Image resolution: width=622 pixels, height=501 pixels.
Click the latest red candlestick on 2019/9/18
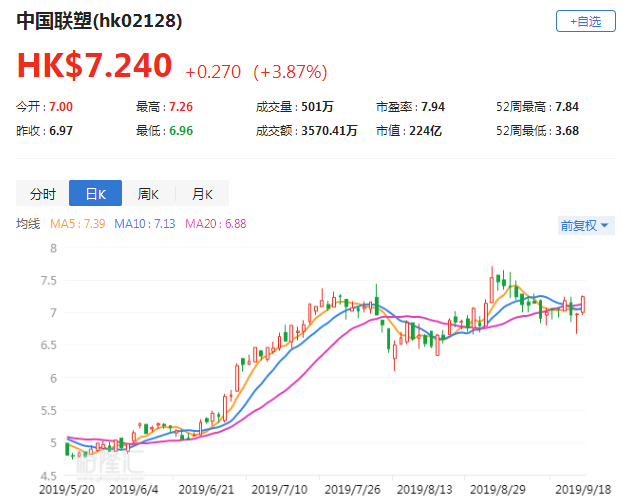point(583,305)
